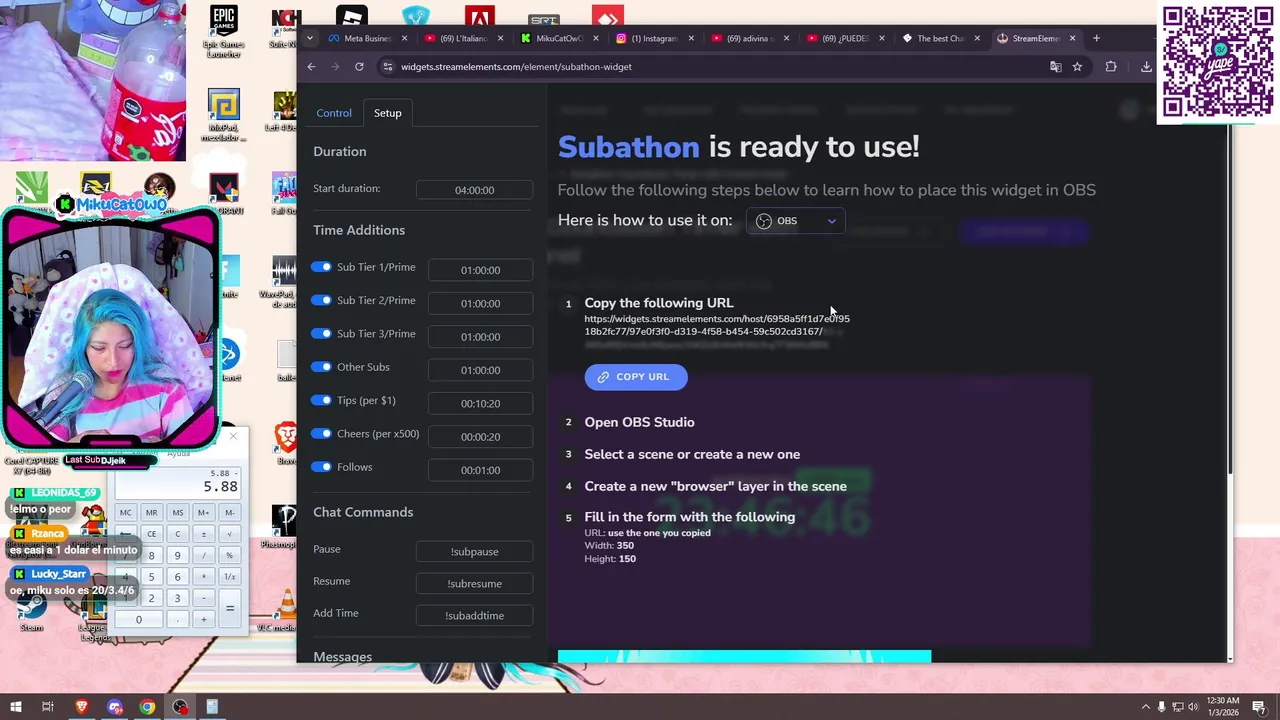Image resolution: width=1280 pixels, height=720 pixels.
Task: Open the tab search dropdown arrow
Action: (310, 38)
